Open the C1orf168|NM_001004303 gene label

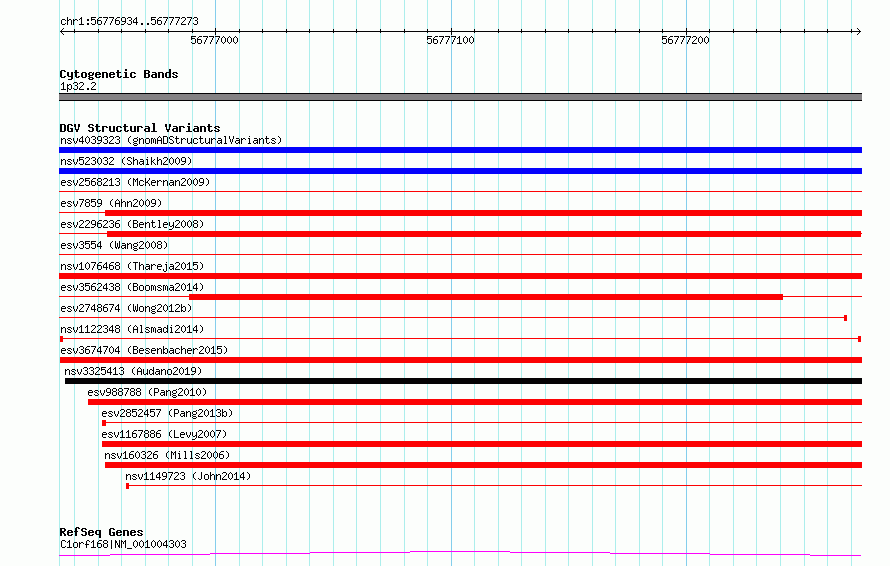[x=123, y=544]
